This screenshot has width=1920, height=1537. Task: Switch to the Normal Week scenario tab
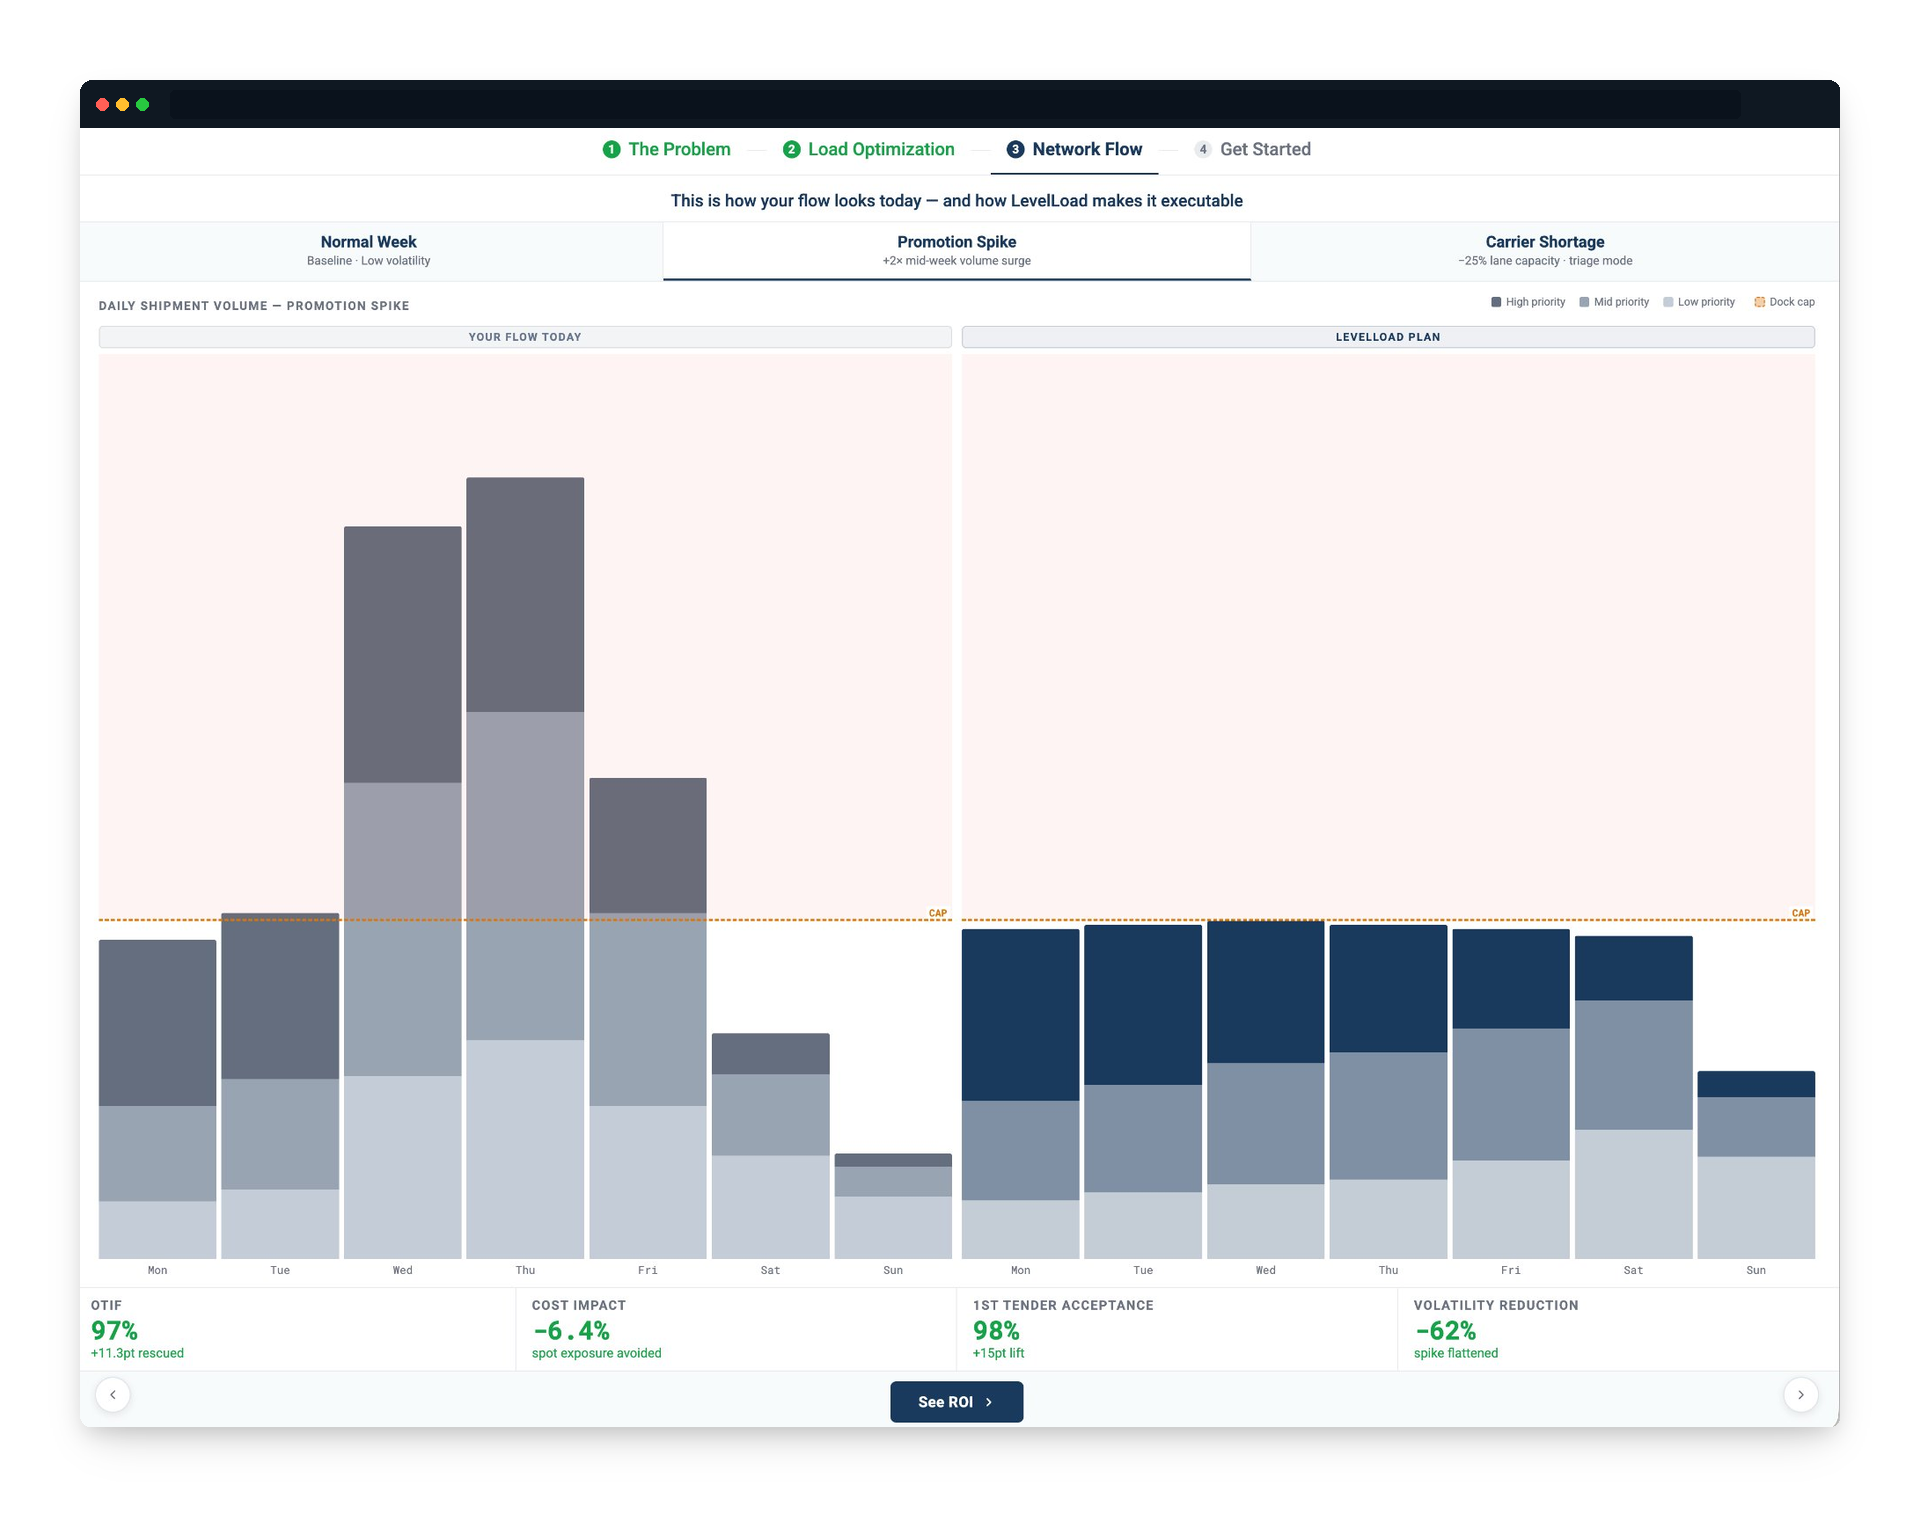click(x=368, y=250)
